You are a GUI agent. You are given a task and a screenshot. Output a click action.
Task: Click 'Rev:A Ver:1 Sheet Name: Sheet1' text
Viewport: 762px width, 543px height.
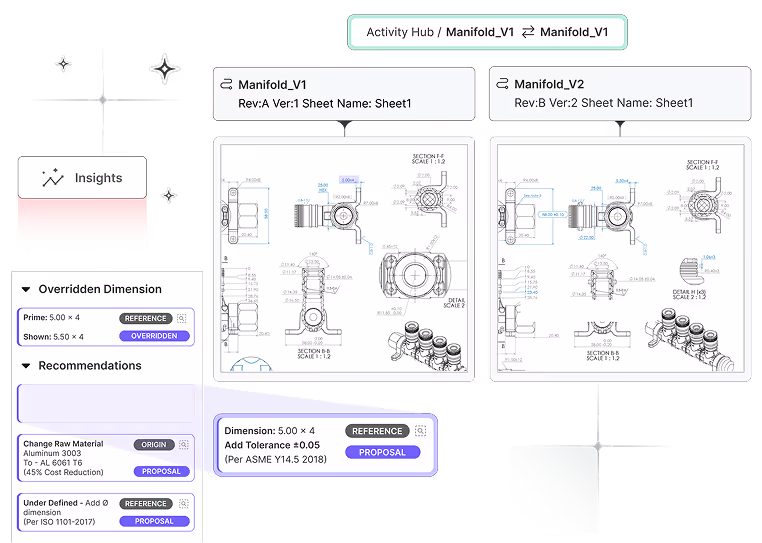coord(325,104)
